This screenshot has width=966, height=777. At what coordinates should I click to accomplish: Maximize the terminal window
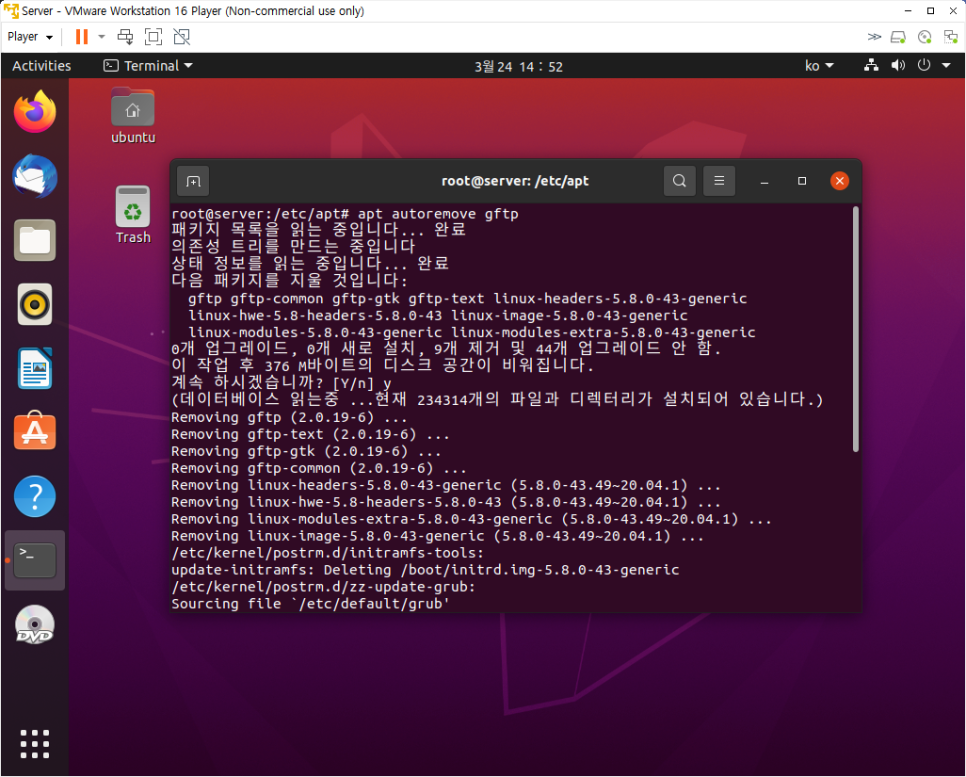click(802, 181)
